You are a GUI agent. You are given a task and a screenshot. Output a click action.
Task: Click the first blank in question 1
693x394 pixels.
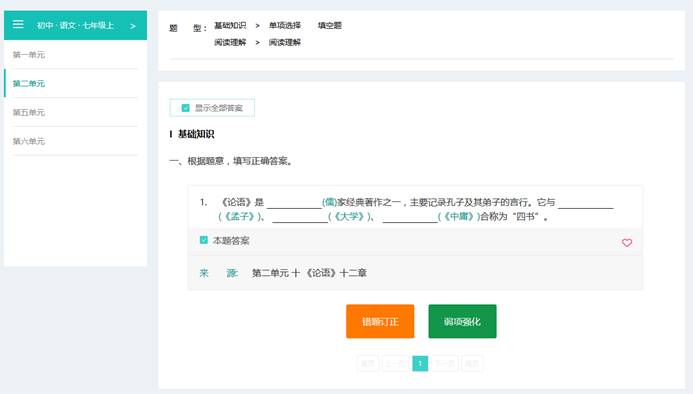point(294,203)
